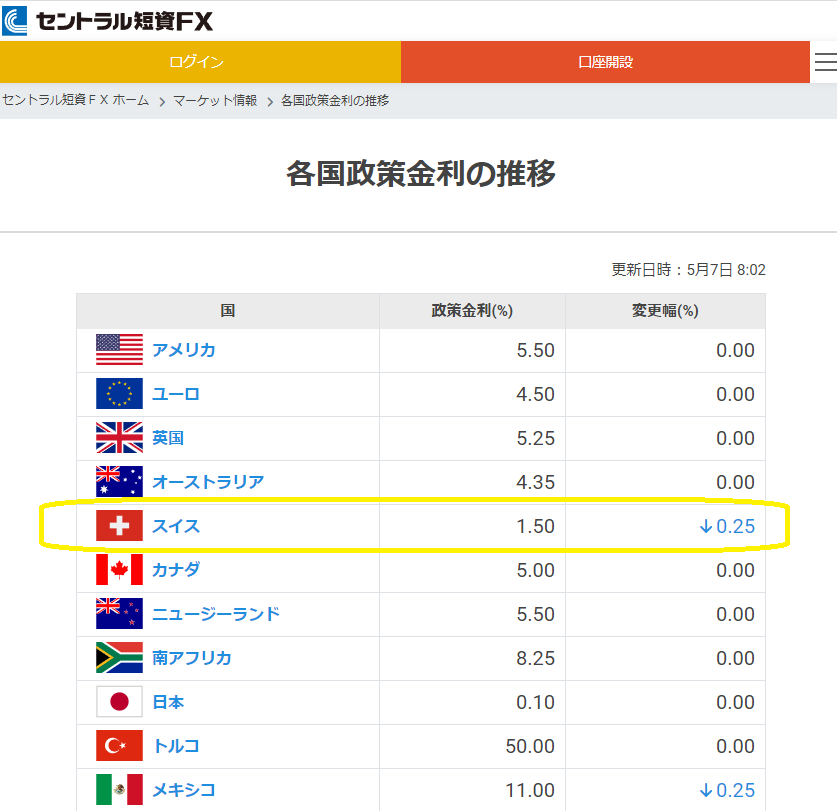
Task: Click the 口座開設 button
Action: click(x=605, y=62)
